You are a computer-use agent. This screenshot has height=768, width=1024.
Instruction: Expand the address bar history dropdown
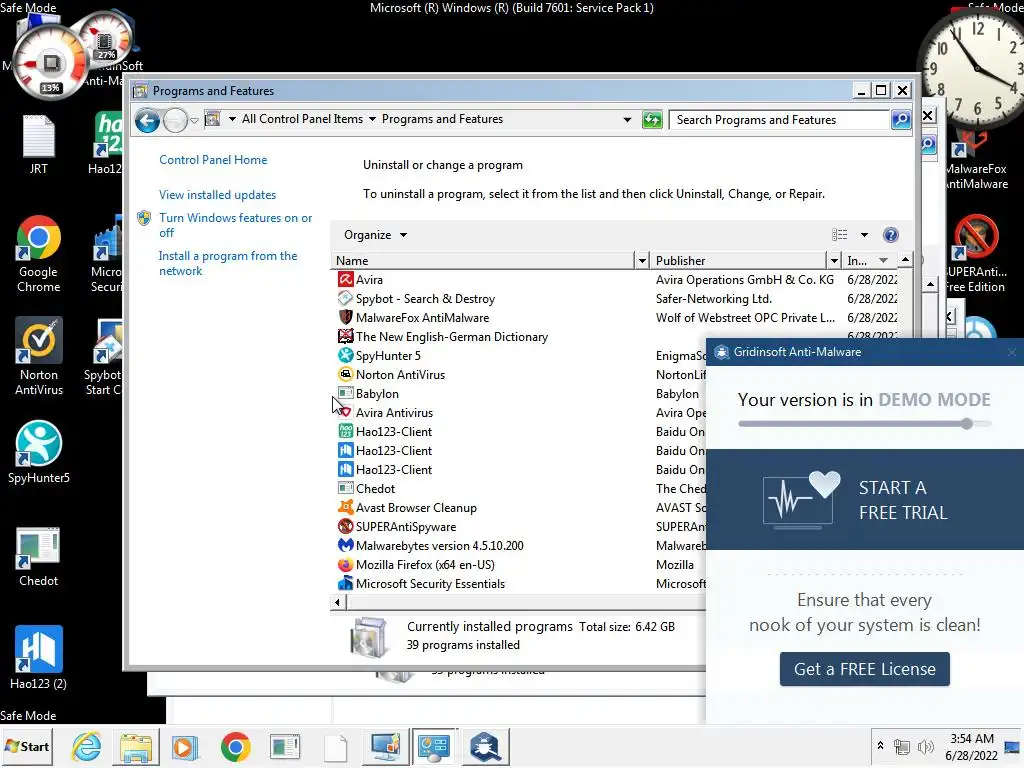click(627, 120)
